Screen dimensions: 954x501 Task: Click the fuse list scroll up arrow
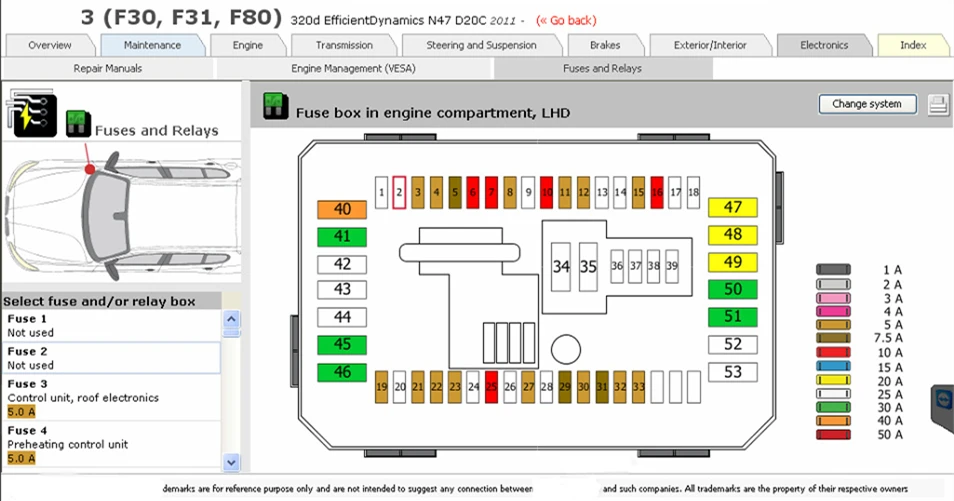click(x=231, y=319)
